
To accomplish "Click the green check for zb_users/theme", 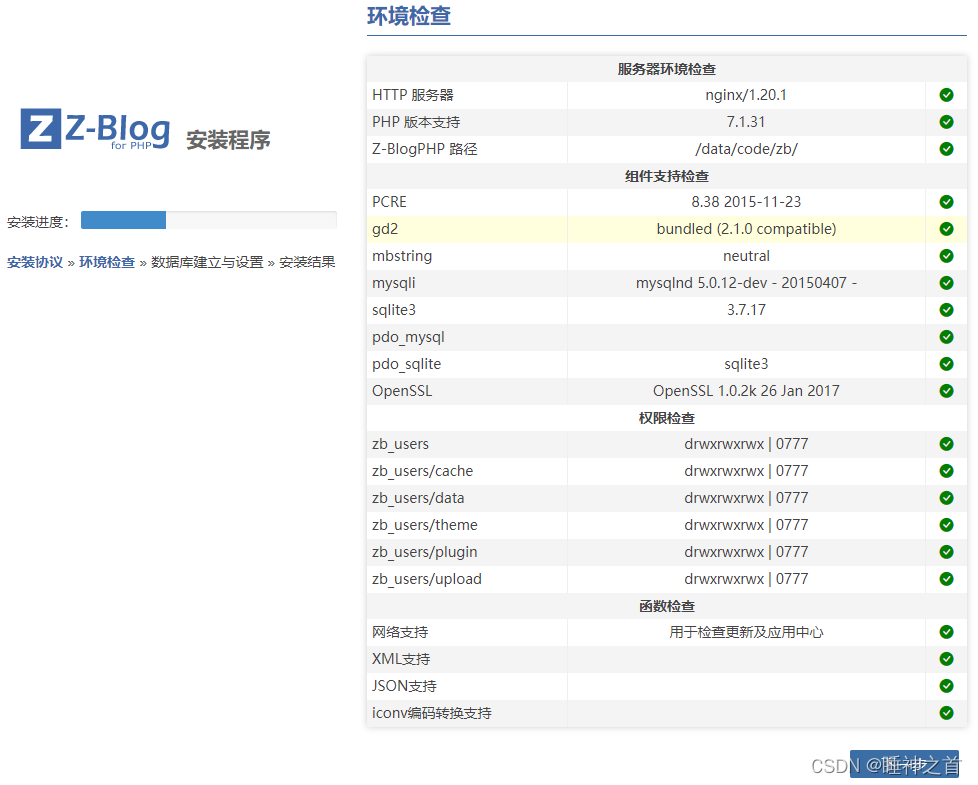I will [946, 525].
